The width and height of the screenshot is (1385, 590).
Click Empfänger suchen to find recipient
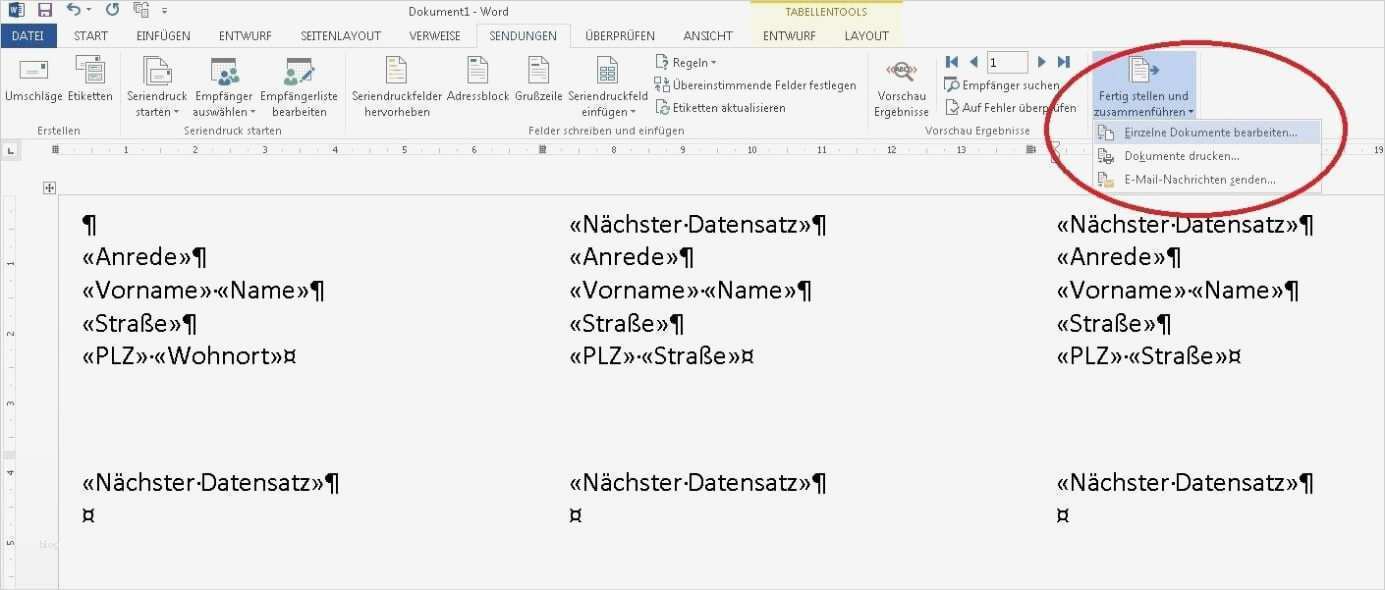coord(1001,85)
